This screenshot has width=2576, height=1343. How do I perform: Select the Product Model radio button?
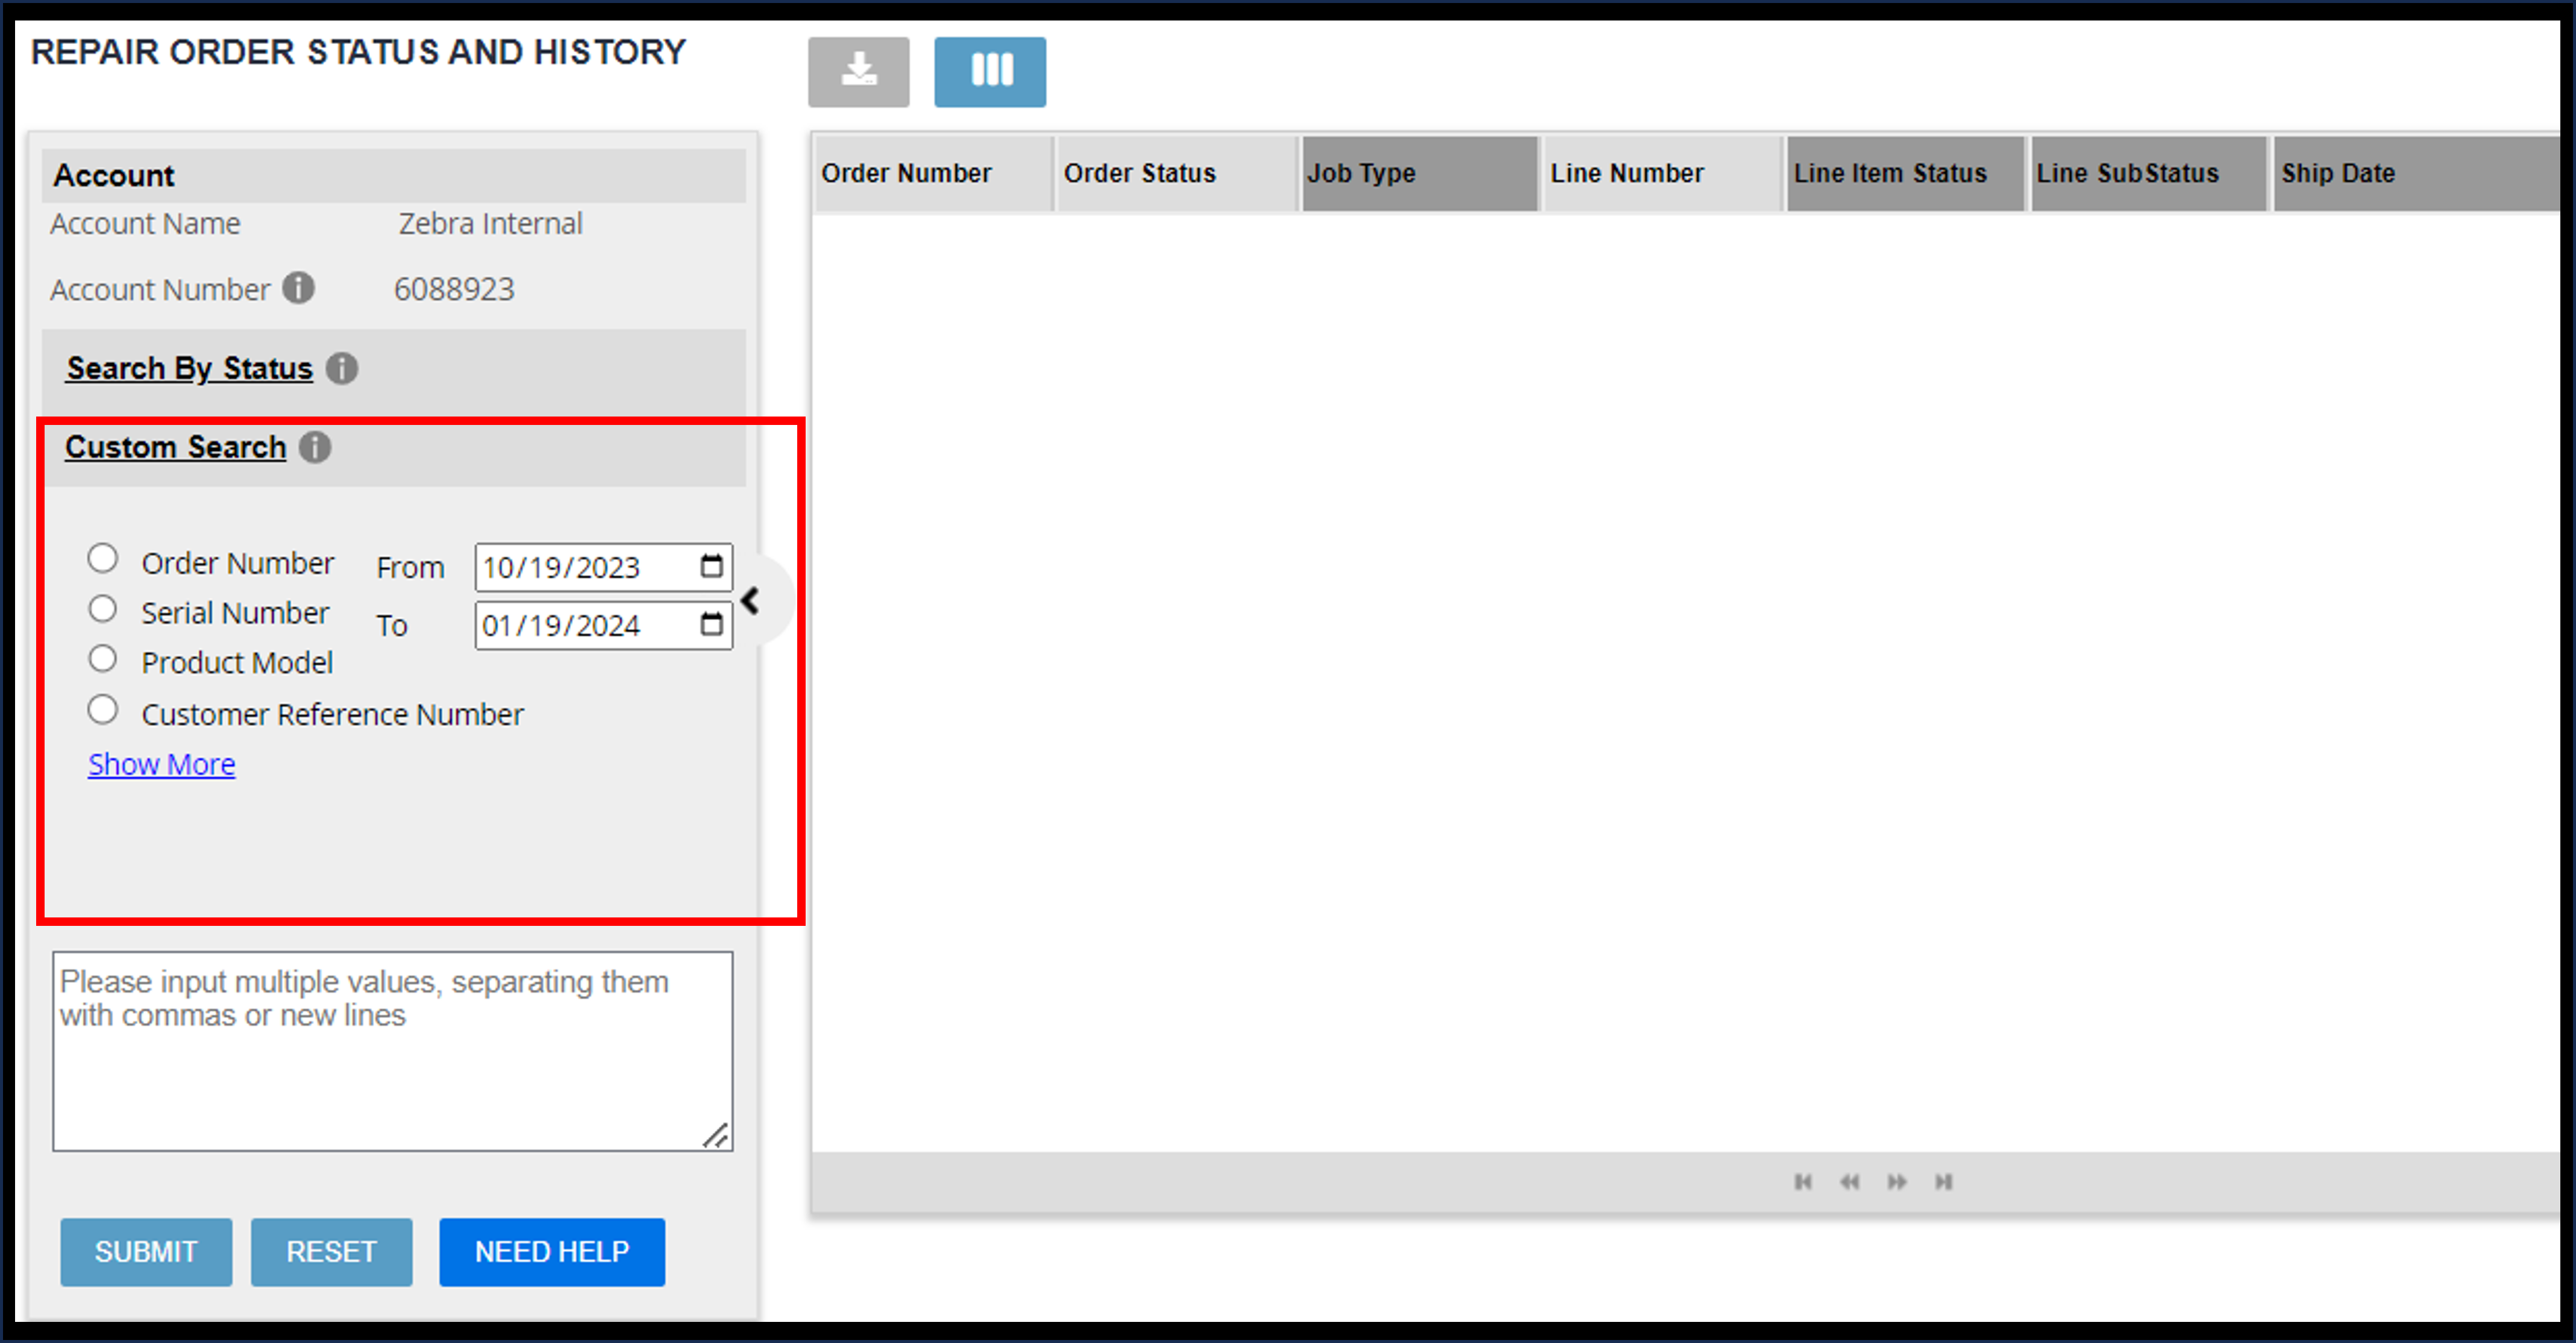[x=102, y=658]
